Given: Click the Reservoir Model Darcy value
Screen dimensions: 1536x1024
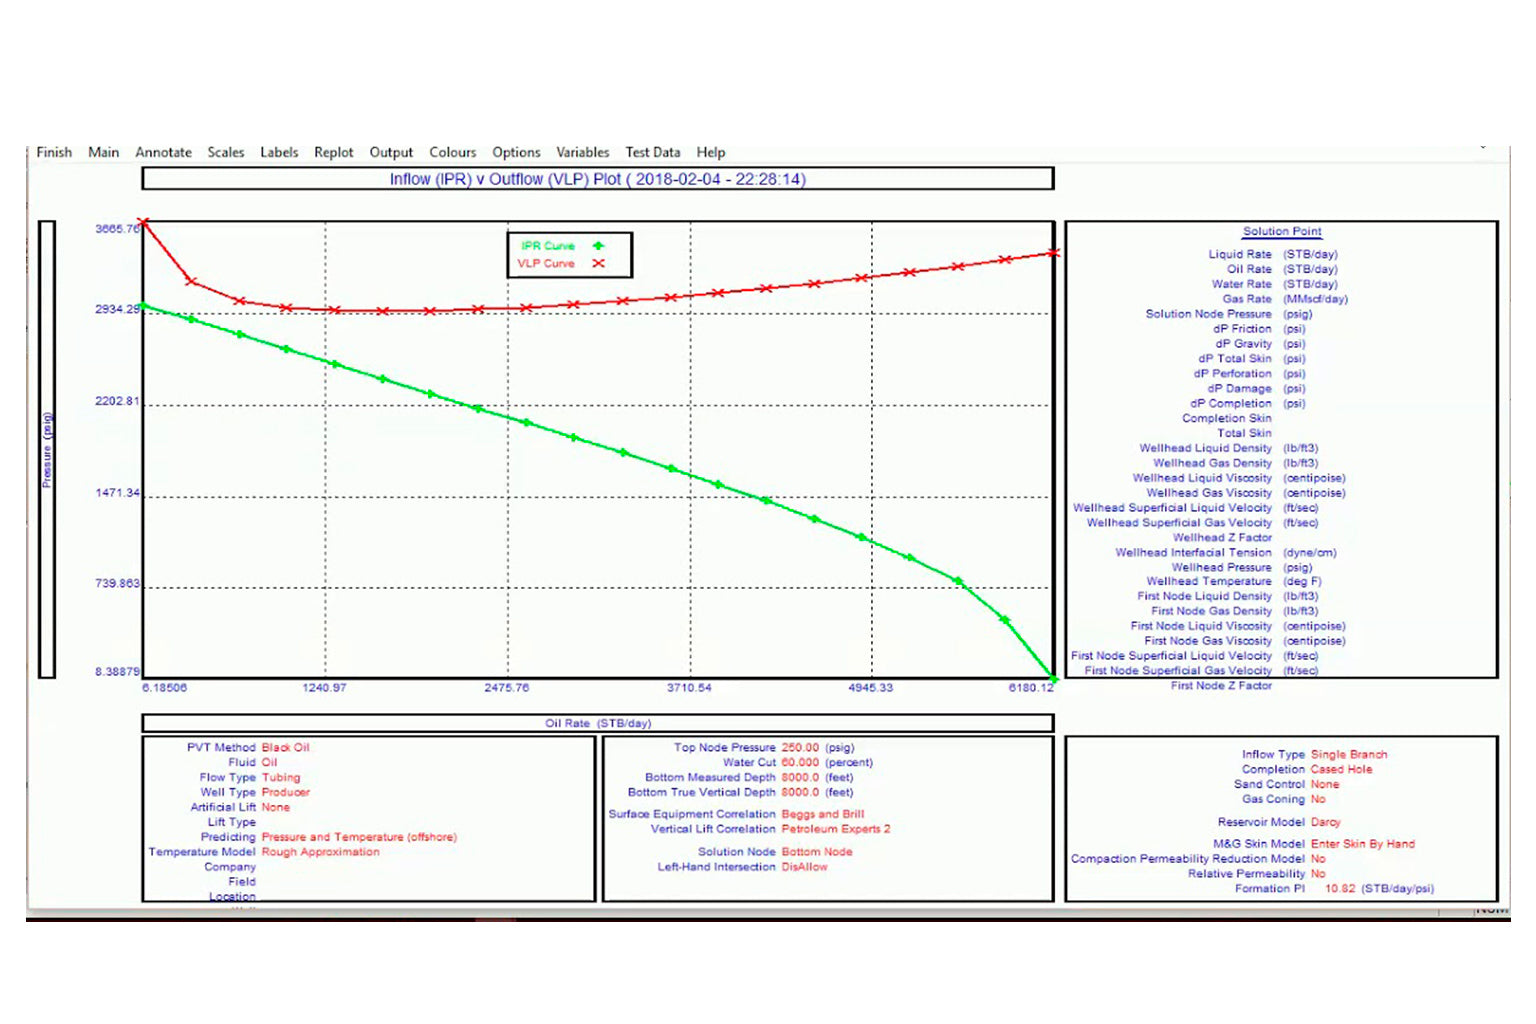Looking at the screenshot, I should click(x=1326, y=823).
